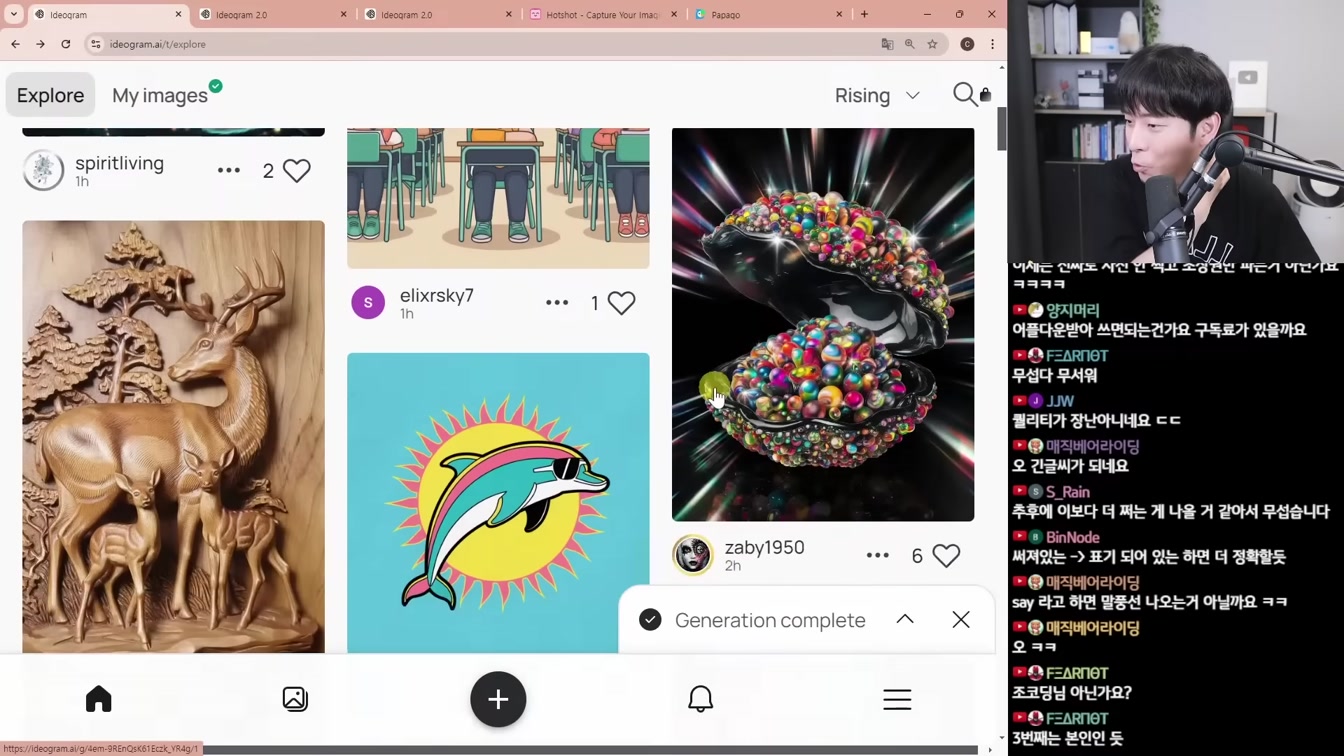Image resolution: width=1344 pixels, height=756 pixels.
Task: Dismiss the Generation complete notification
Action: pyautogui.click(x=961, y=620)
